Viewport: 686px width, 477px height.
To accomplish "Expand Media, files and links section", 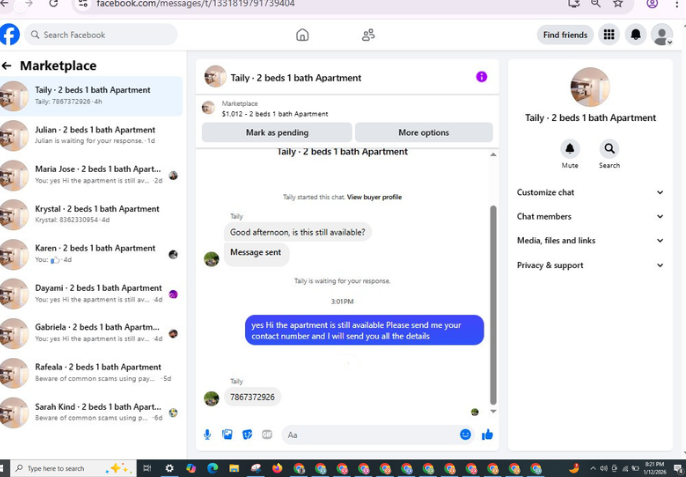I will click(x=590, y=241).
